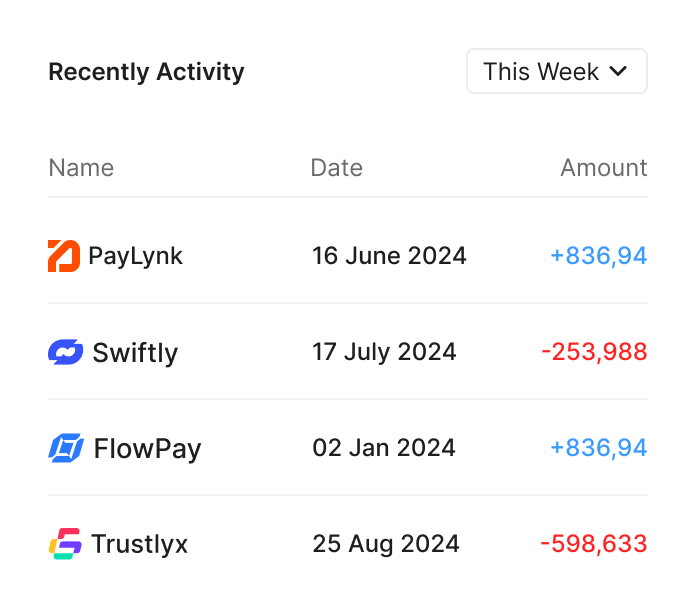Viewport: 696px width, 608px height.
Task: Click the date 16 June 2024
Action: [x=389, y=256]
